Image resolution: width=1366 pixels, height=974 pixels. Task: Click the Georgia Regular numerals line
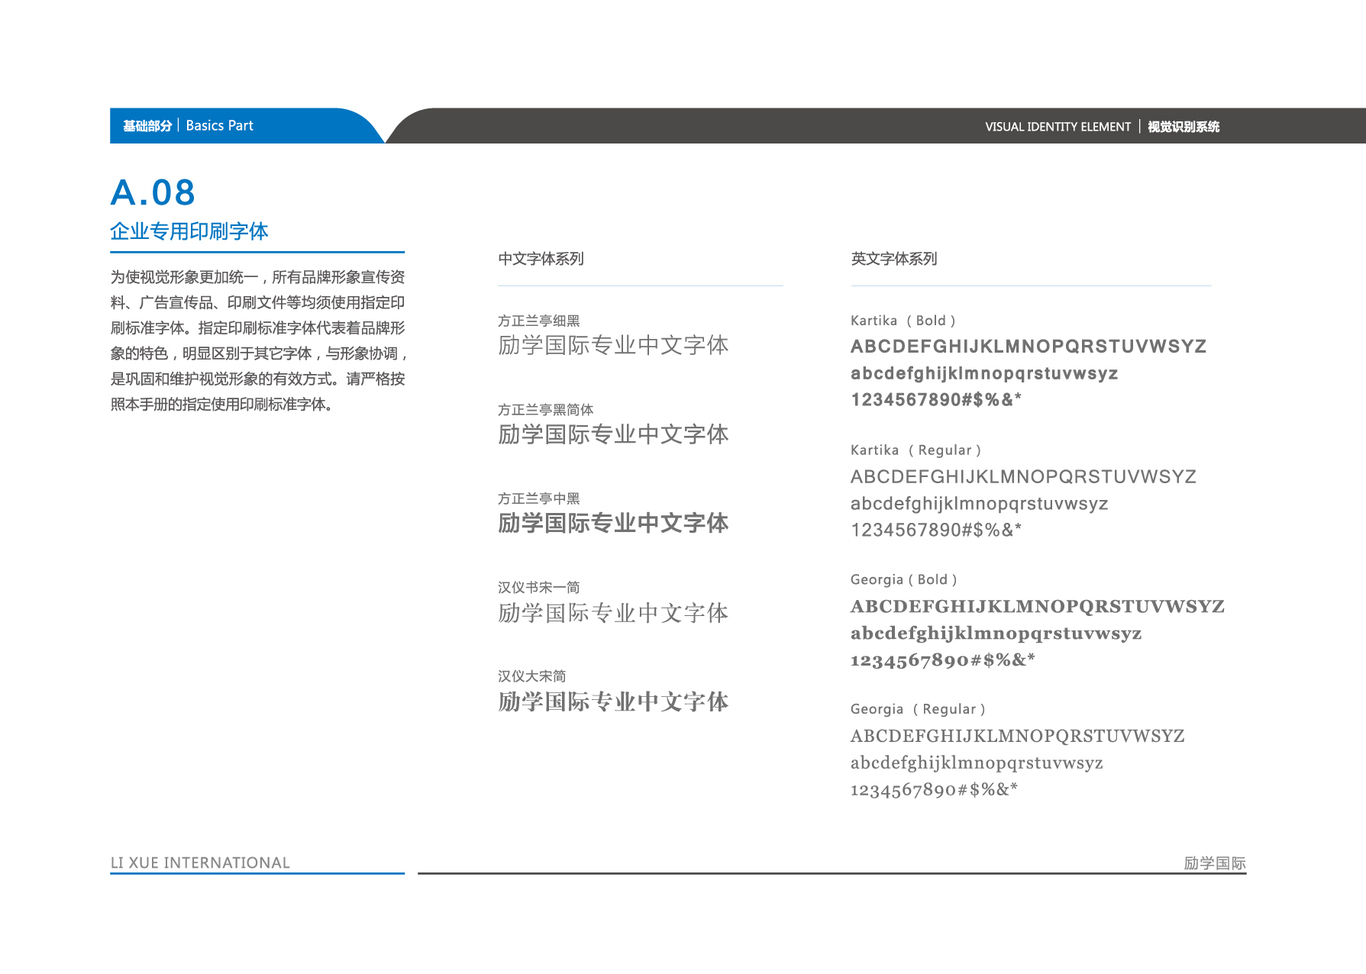point(934,790)
